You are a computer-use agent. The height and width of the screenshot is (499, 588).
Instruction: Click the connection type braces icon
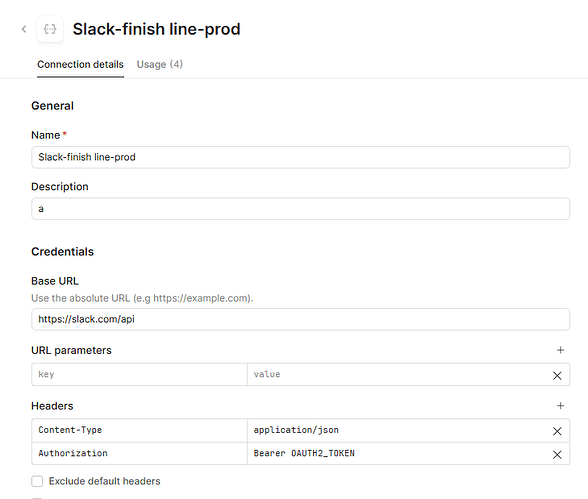[x=50, y=29]
